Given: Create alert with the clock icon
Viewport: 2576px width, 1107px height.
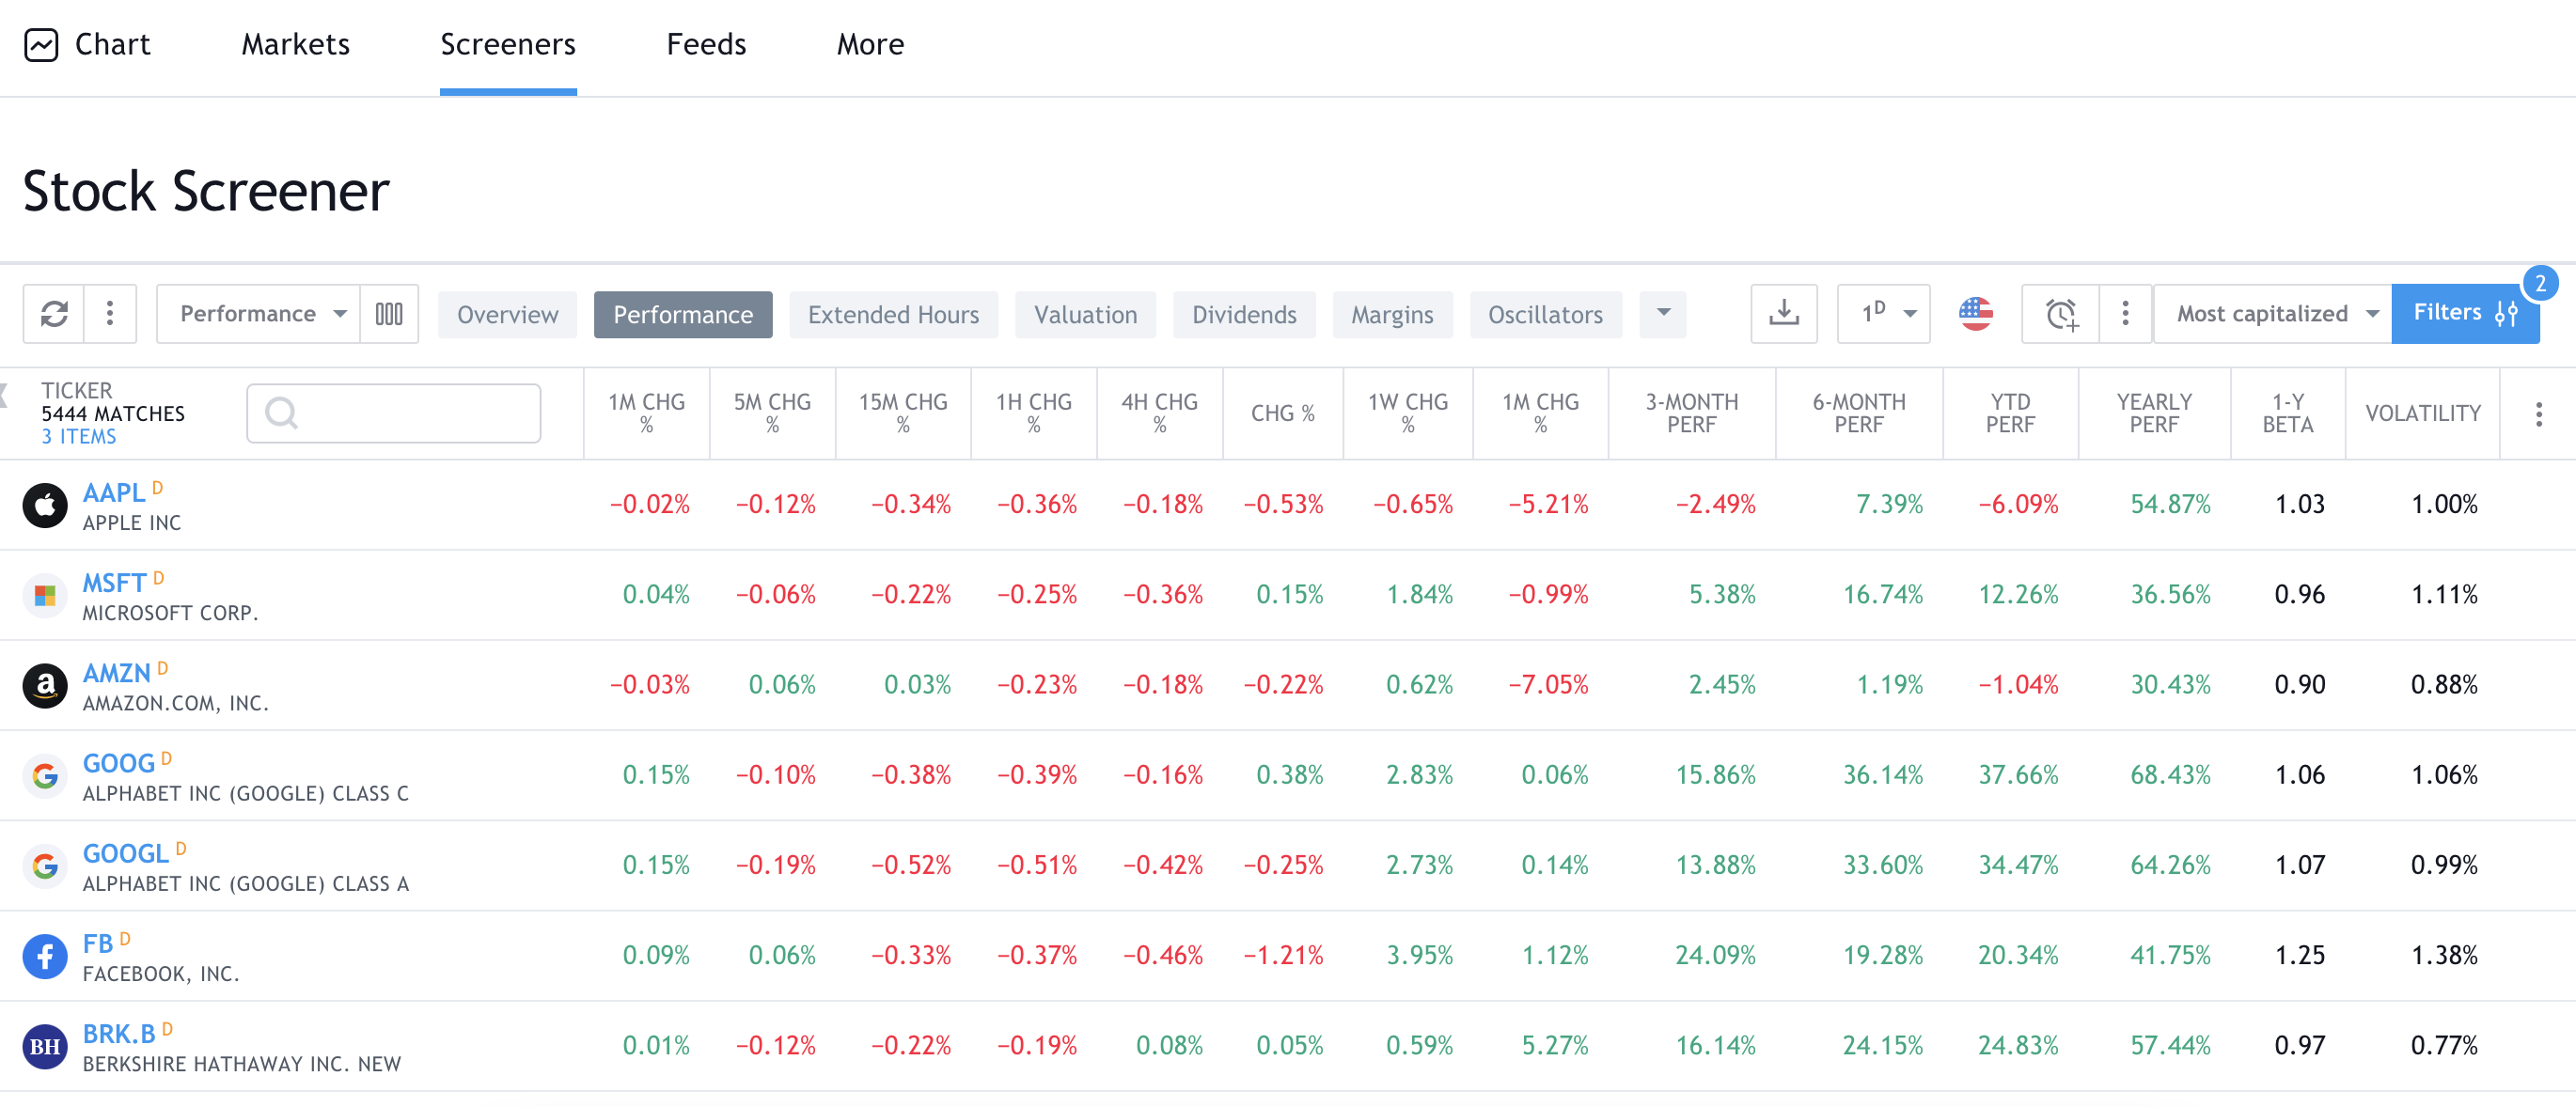Looking at the screenshot, I should click(2061, 314).
